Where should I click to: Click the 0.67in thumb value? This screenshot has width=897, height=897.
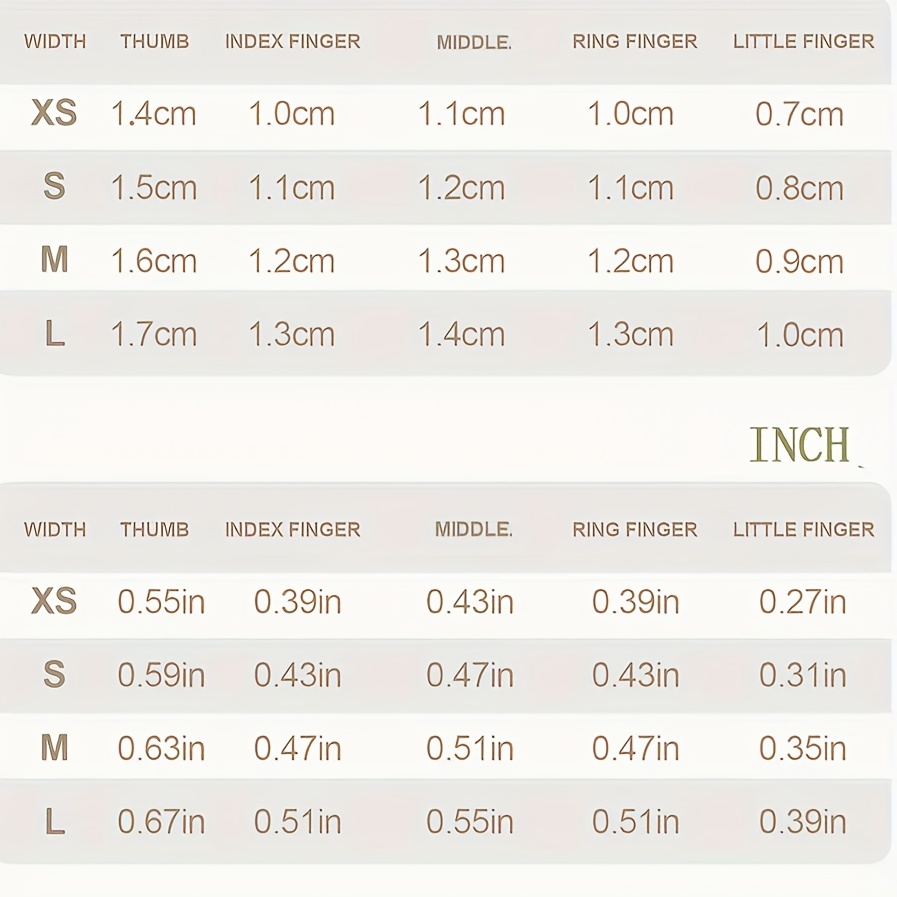161,822
